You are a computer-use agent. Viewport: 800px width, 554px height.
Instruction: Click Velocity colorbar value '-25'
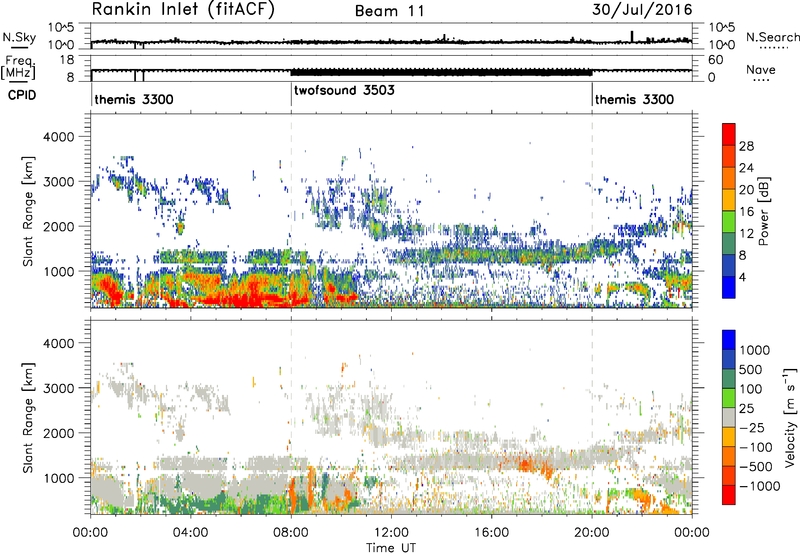[752, 427]
